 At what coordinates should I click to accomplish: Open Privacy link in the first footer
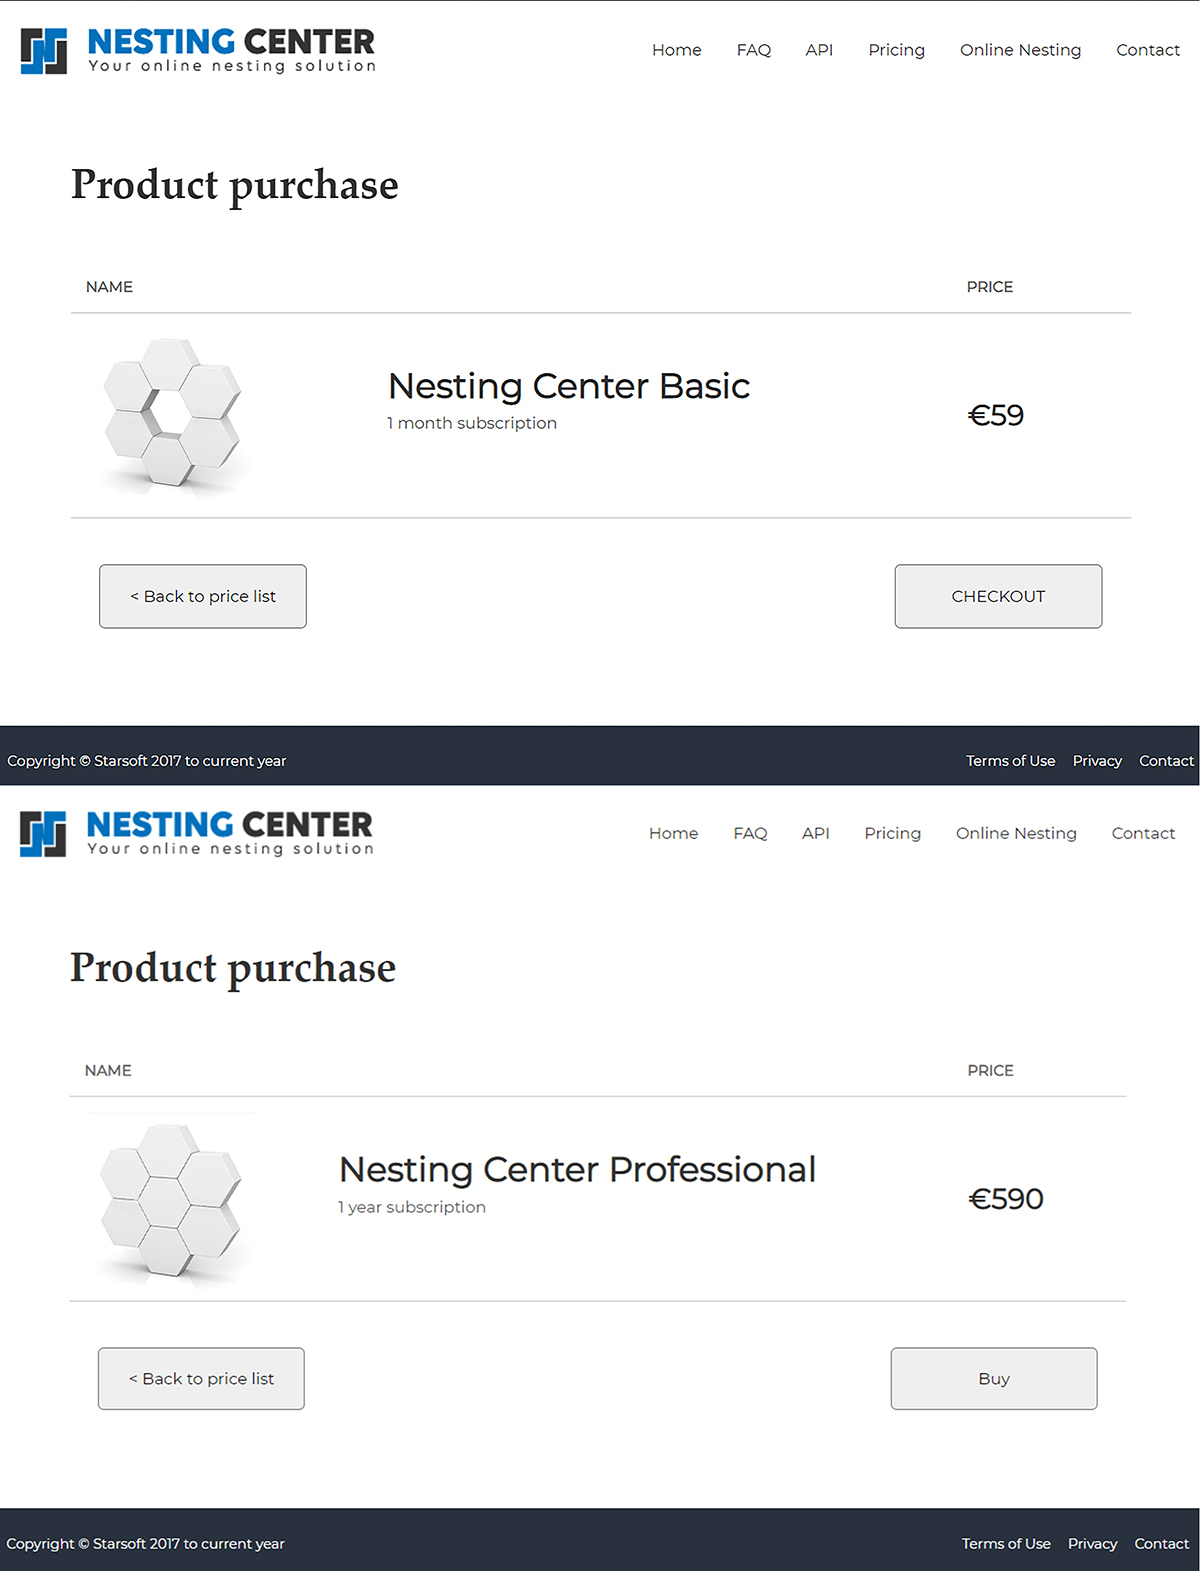(1097, 761)
